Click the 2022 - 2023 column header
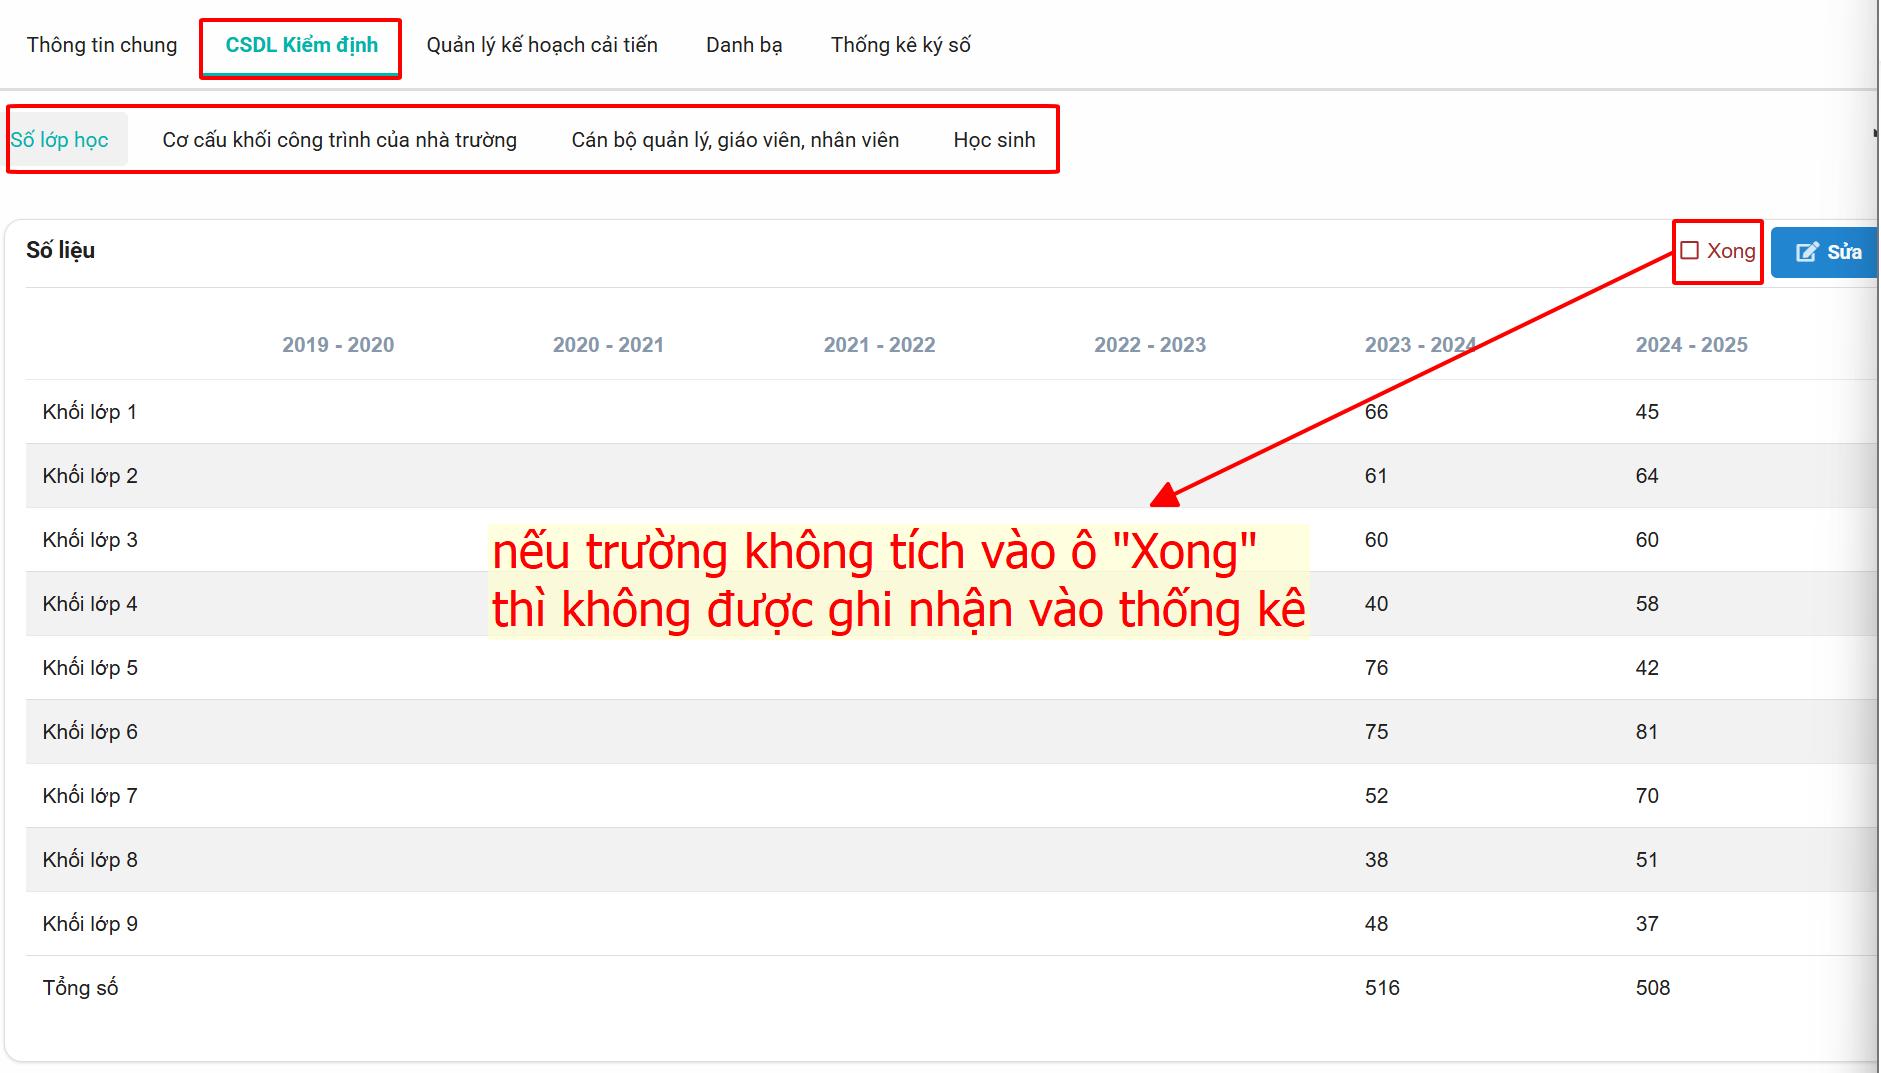Image resolution: width=1881 pixels, height=1073 pixels. pyautogui.click(x=1150, y=345)
